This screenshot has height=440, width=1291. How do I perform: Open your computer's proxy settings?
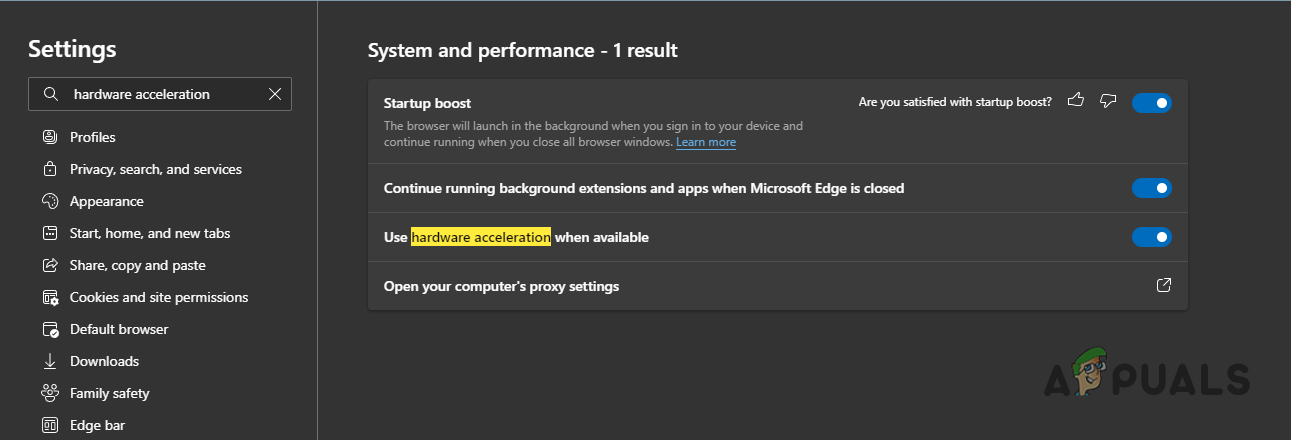tap(501, 286)
